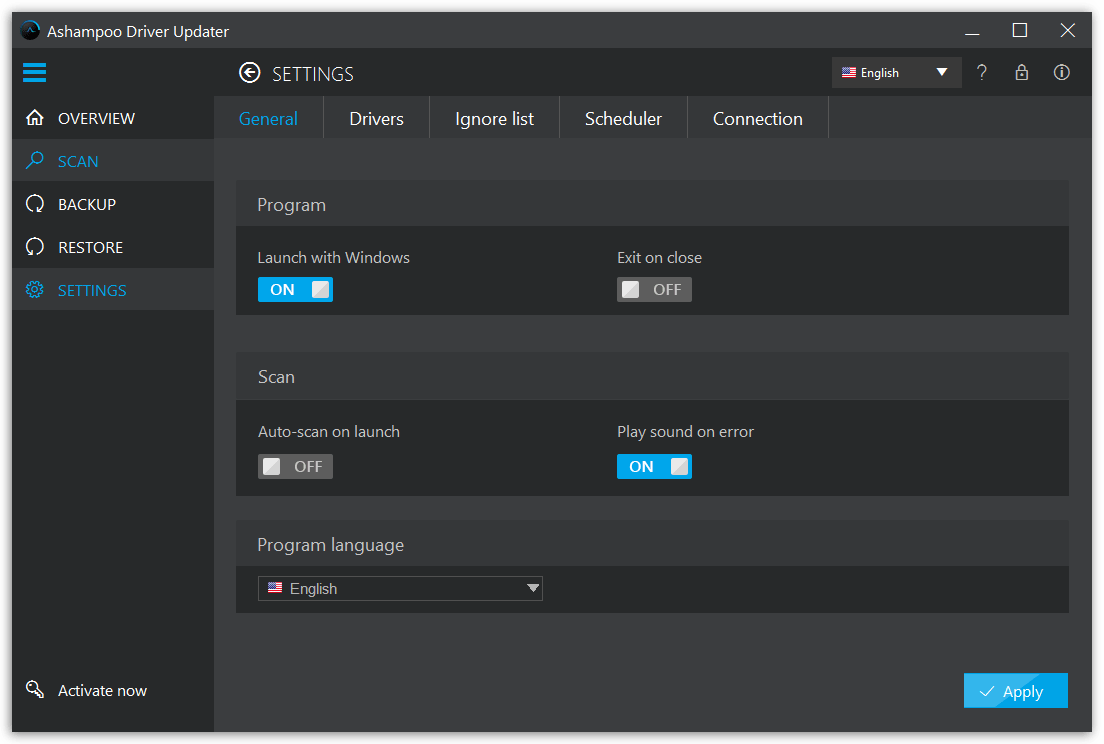Switch to the Drivers tab
1104x744 pixels.
click(376, 117)
